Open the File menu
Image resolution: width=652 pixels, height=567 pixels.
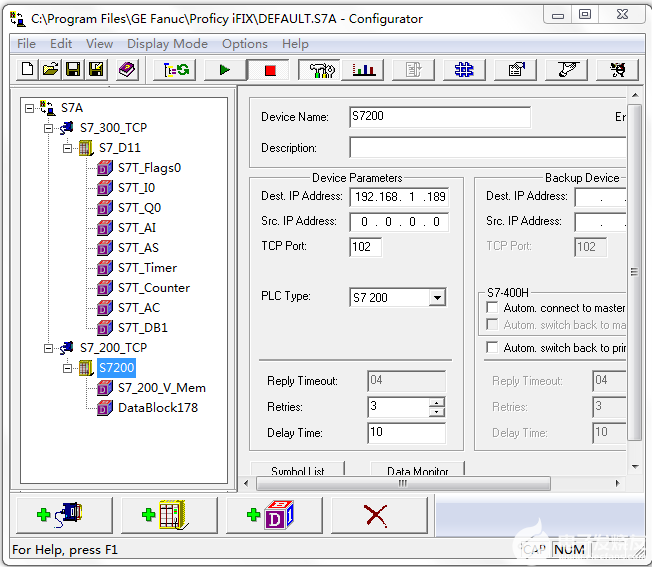[x=26, y=44]
